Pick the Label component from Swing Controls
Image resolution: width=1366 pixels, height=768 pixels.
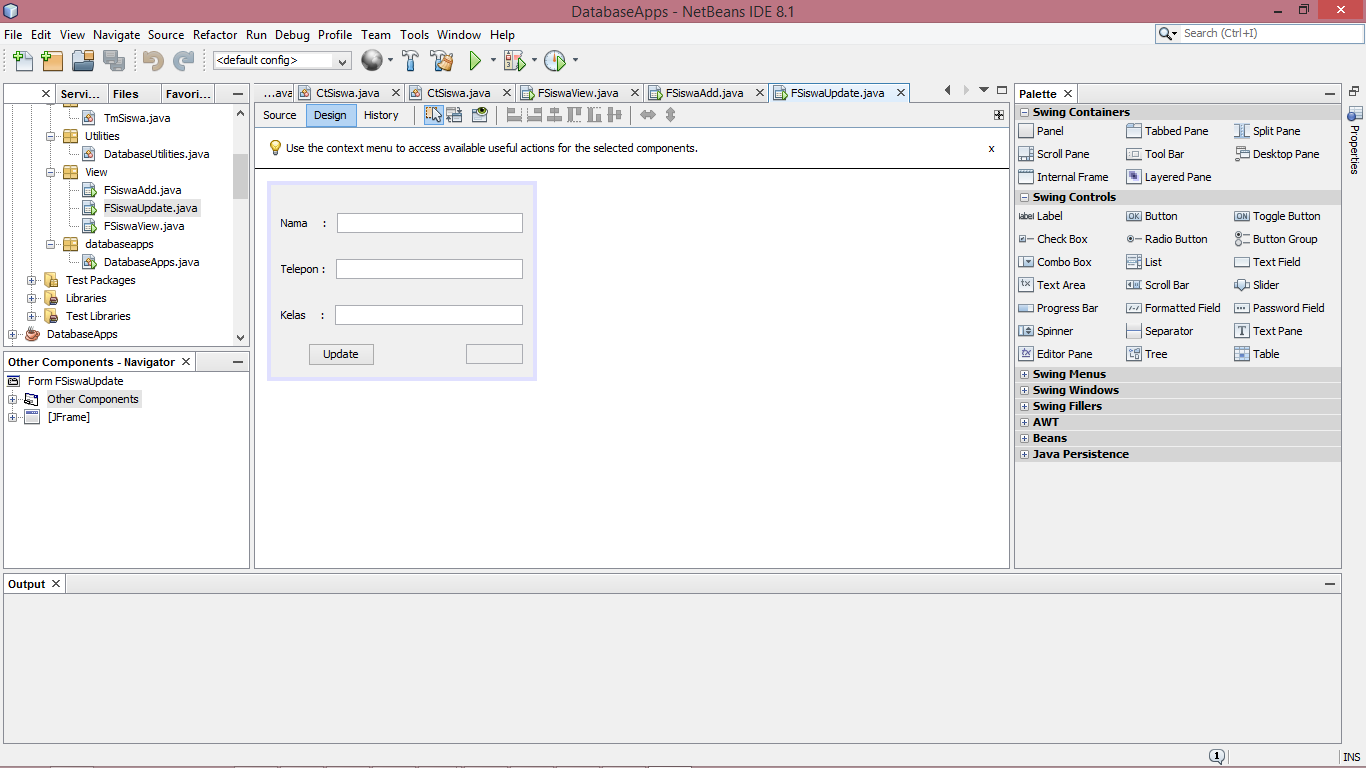pyautogui.click(x=1041, y=216)
